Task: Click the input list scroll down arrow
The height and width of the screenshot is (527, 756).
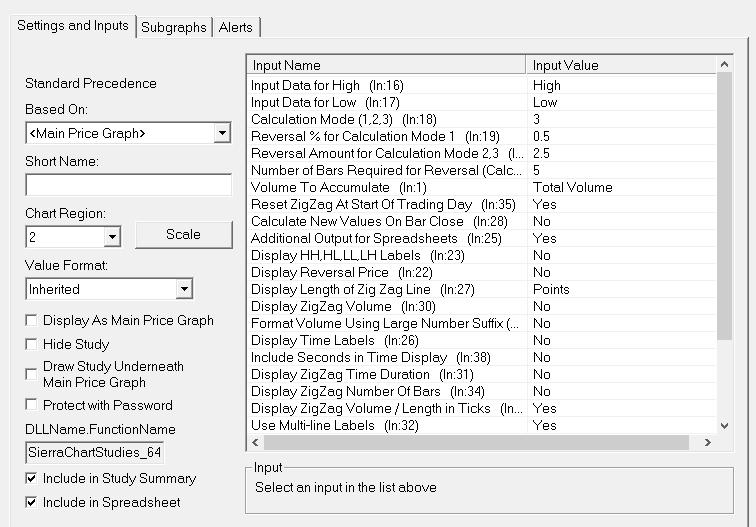Action: point(724,426)
